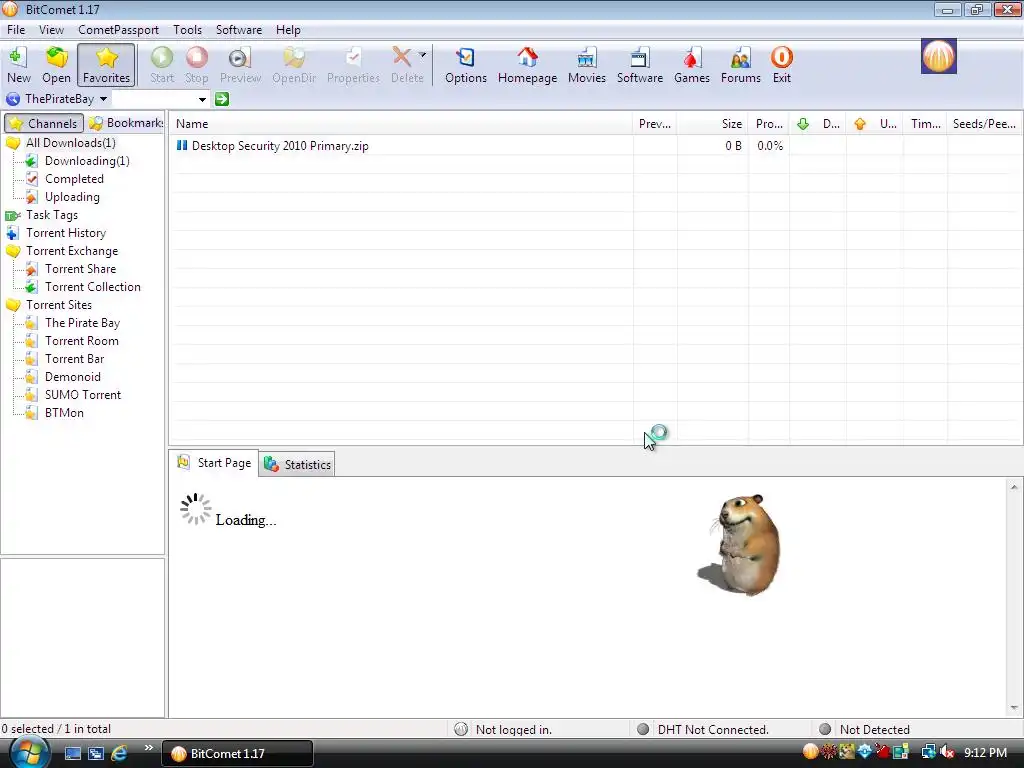Open a torrent with the Open icon

[56, 65]
